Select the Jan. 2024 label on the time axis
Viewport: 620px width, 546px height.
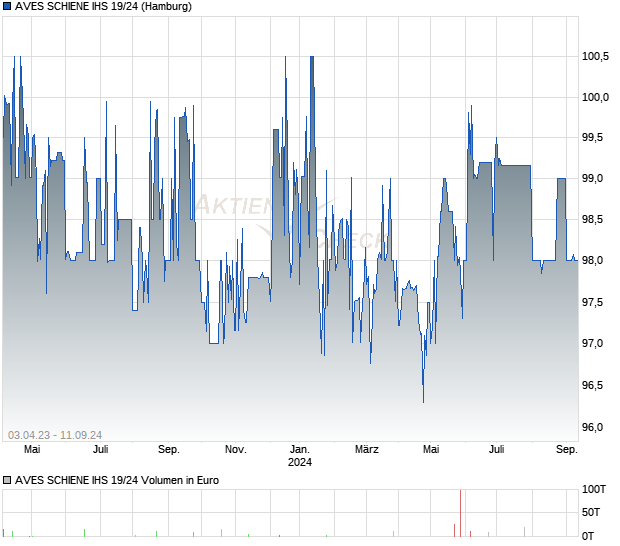[300, 456]
